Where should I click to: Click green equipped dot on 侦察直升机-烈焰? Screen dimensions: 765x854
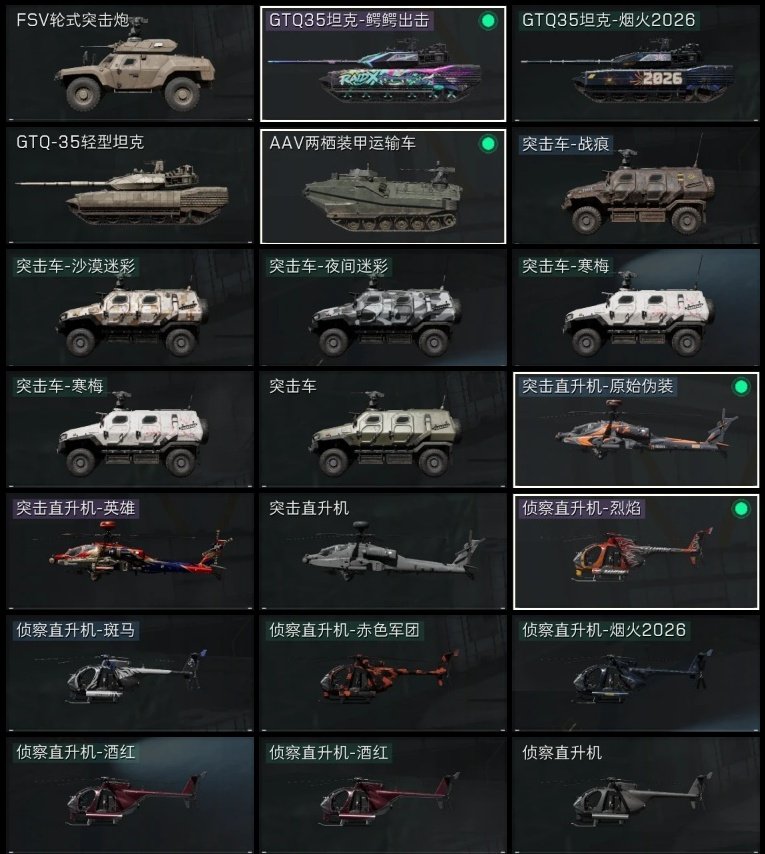pyautogui.click(x=740, y=509)
